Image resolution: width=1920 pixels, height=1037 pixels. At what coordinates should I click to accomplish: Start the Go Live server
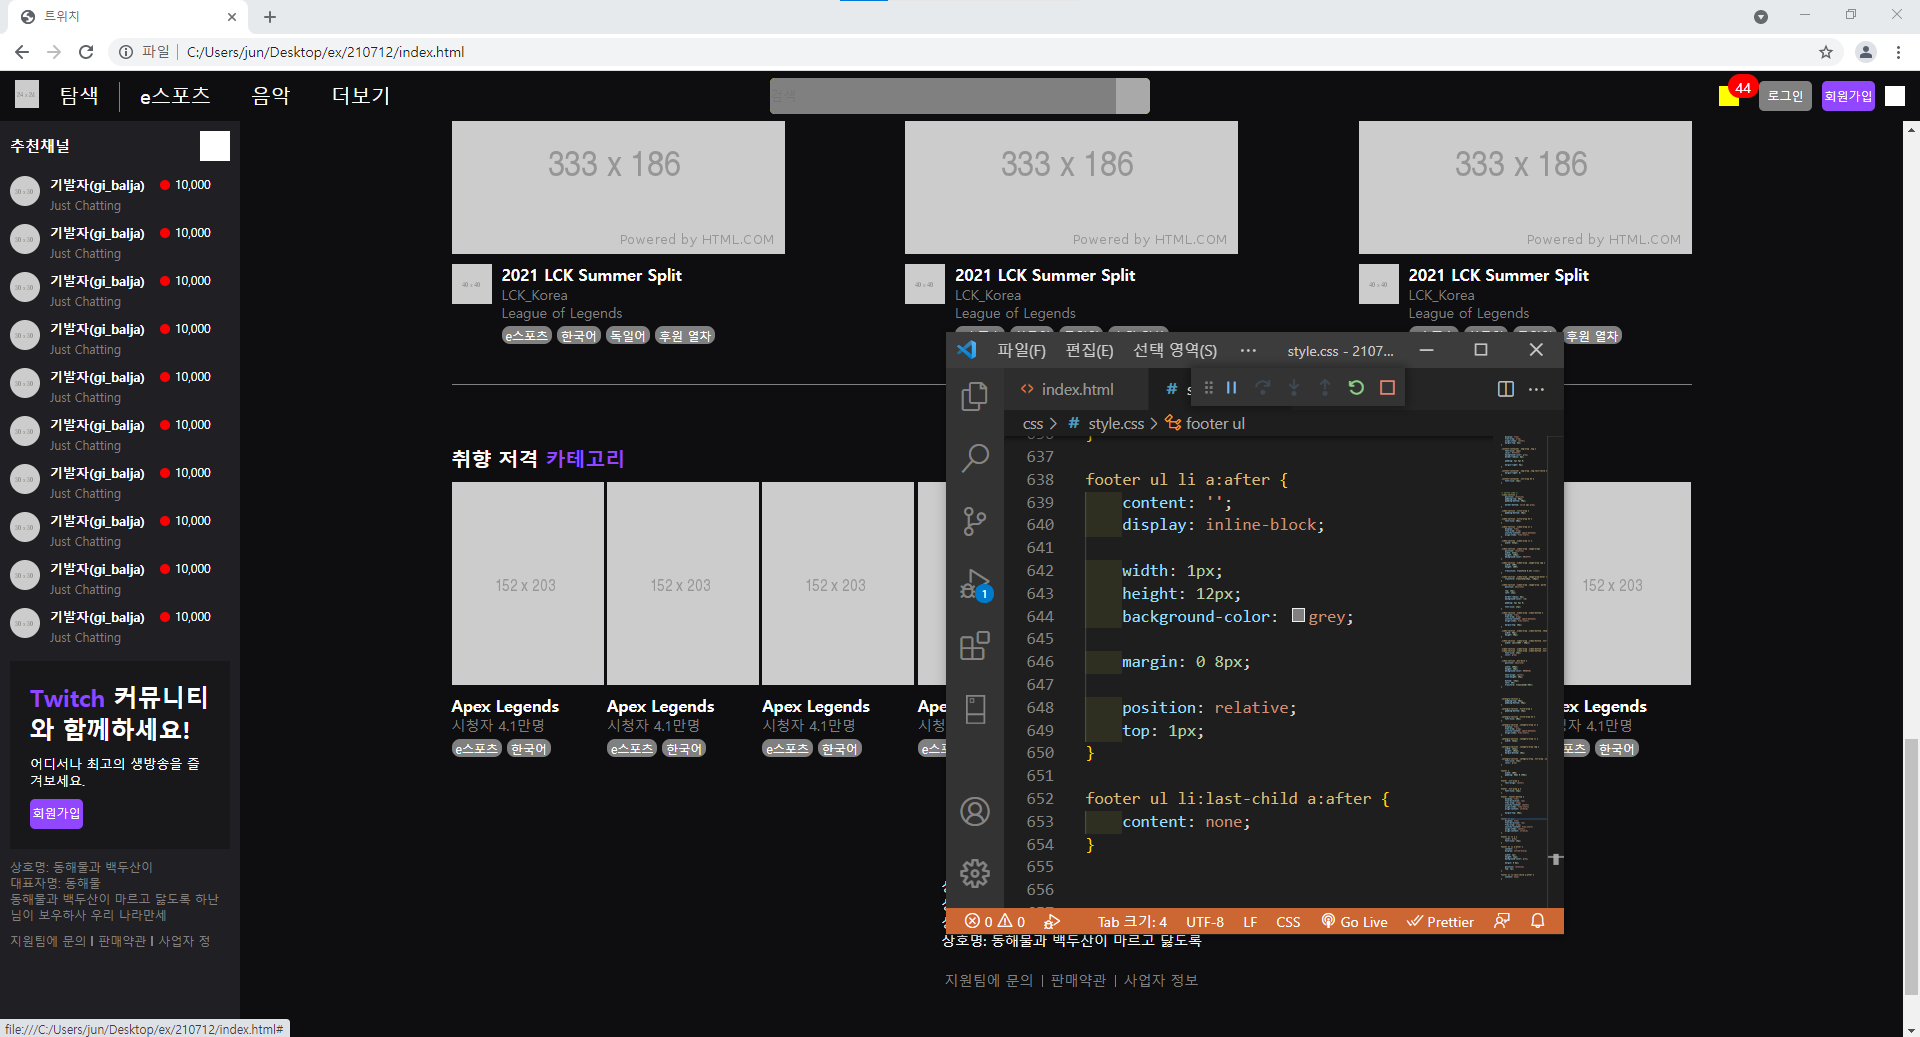point(1354,922)
